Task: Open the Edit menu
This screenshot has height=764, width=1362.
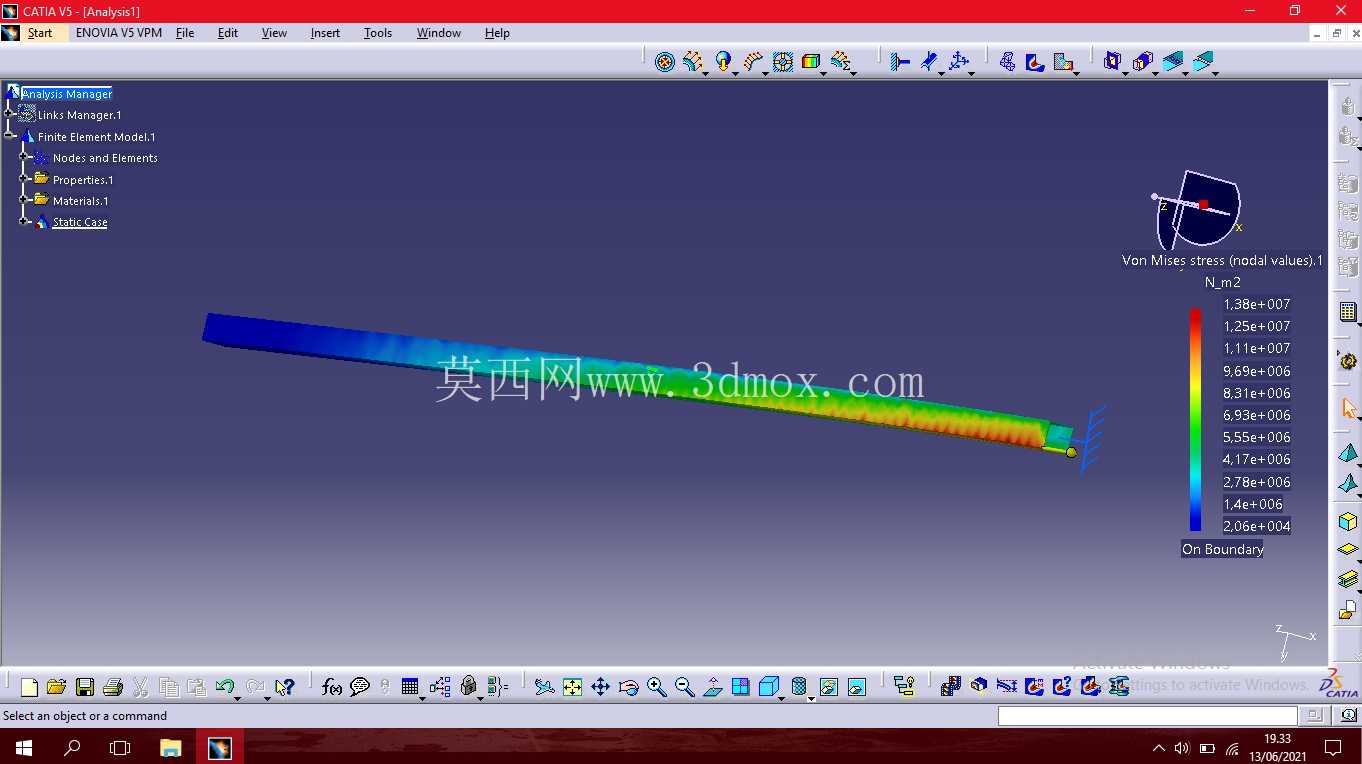Action: click(228, 33)
